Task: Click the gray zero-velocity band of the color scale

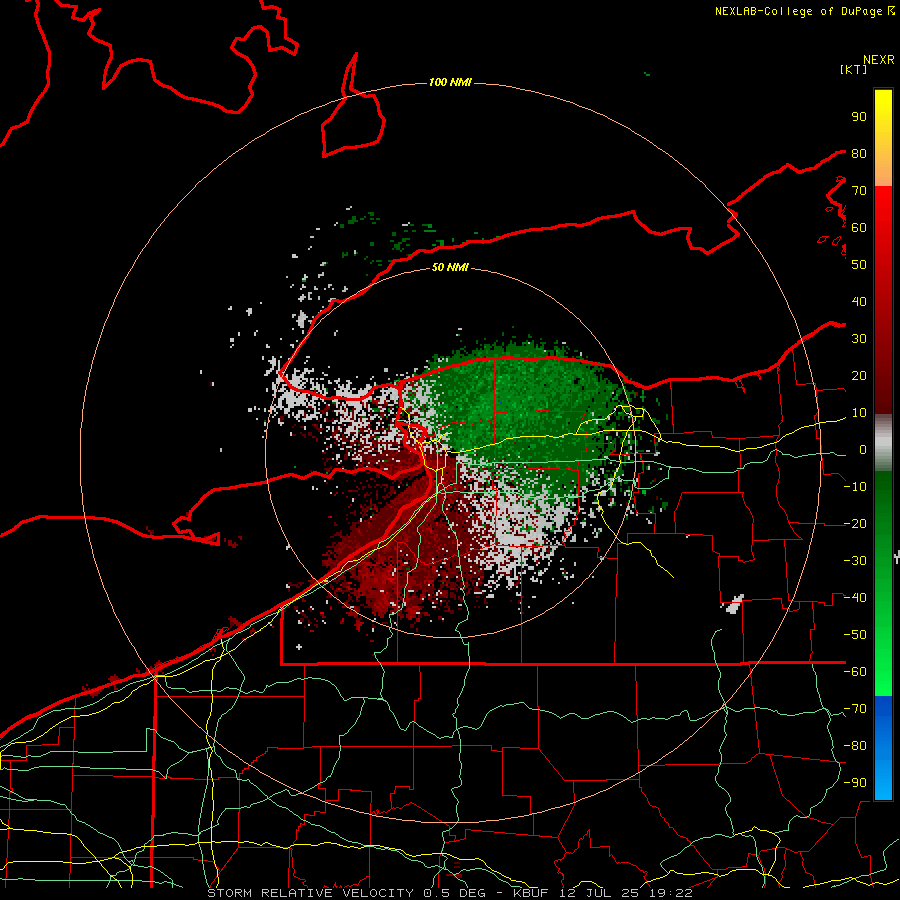Action: click(883, 443)
